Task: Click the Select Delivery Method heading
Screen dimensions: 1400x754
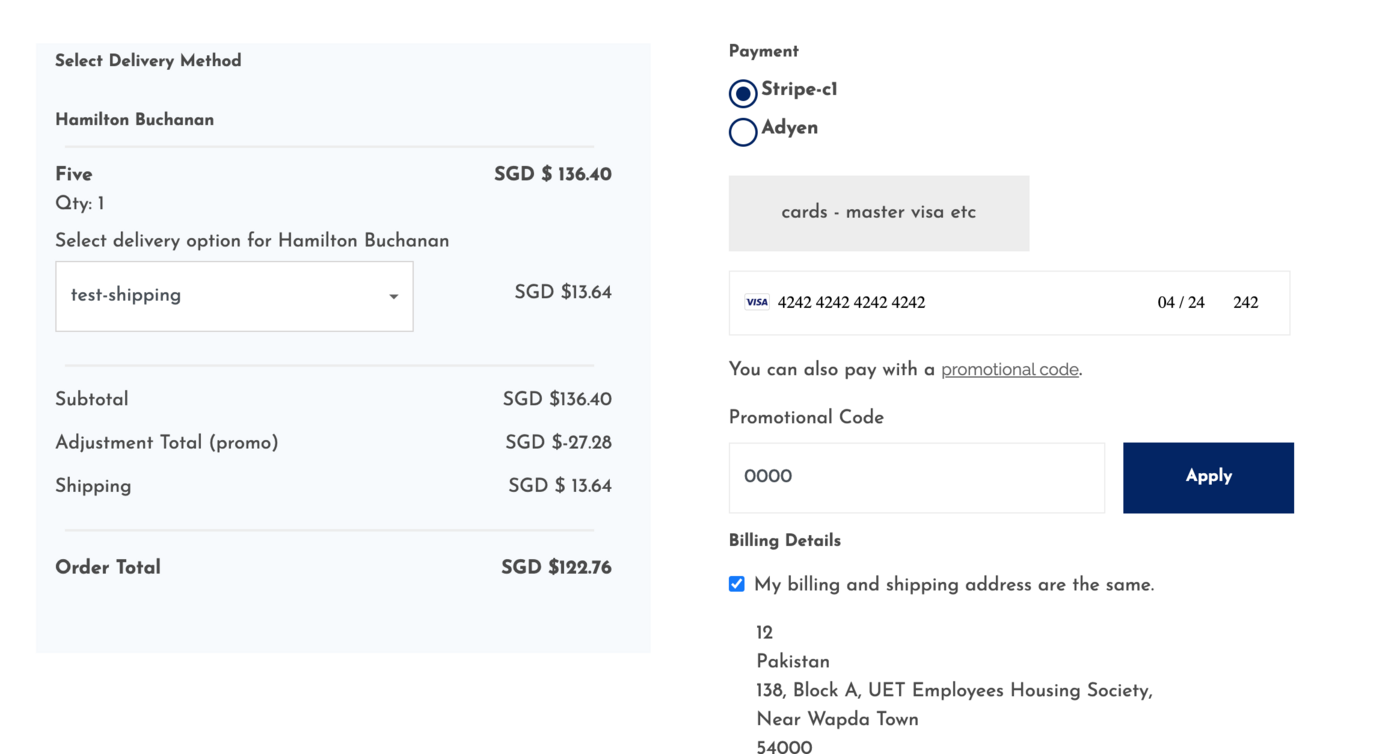Action: click(148, 61)
